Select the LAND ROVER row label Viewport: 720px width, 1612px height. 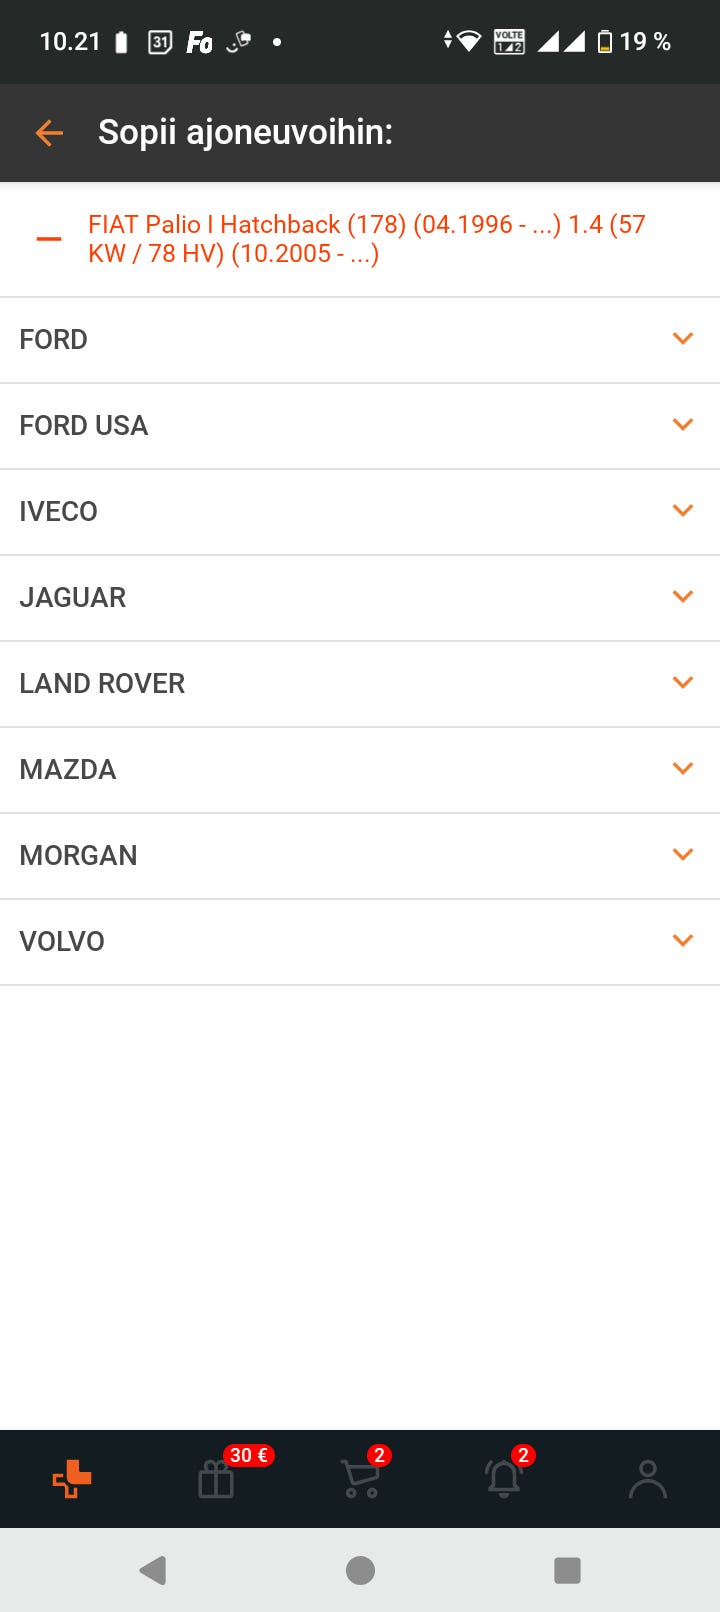[x=102, y=684]
